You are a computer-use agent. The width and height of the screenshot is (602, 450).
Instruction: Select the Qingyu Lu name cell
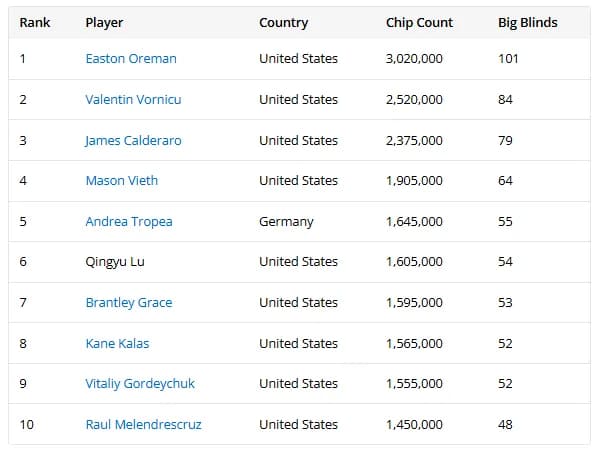tap(115, 262)
